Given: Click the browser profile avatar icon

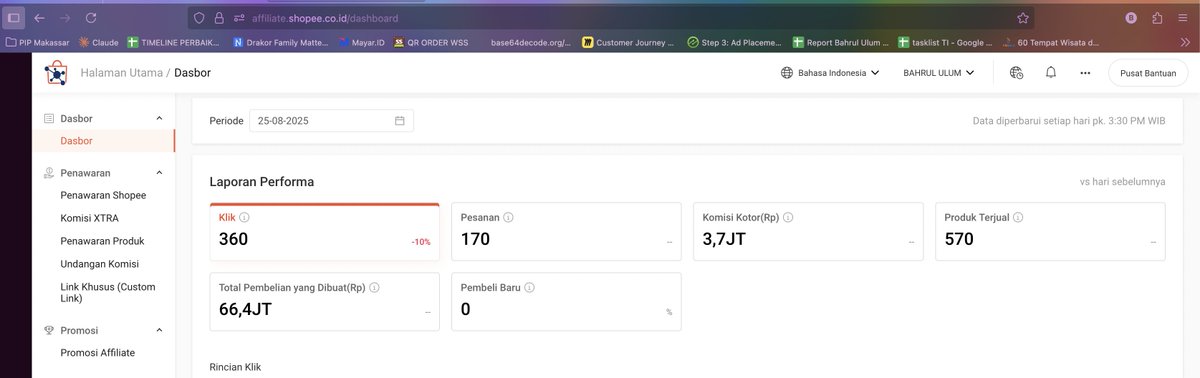Looking at the screenshot, I should click(x=1131, y=18).
